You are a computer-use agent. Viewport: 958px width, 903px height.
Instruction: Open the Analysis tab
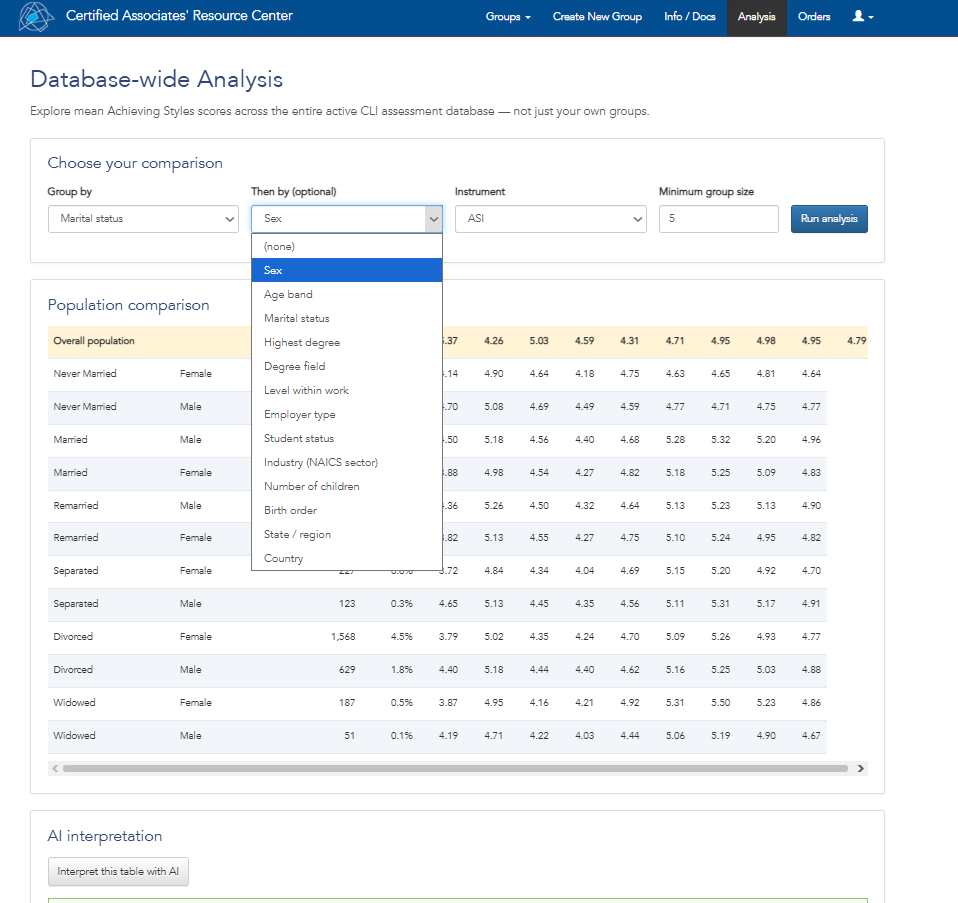coord(756,18)
